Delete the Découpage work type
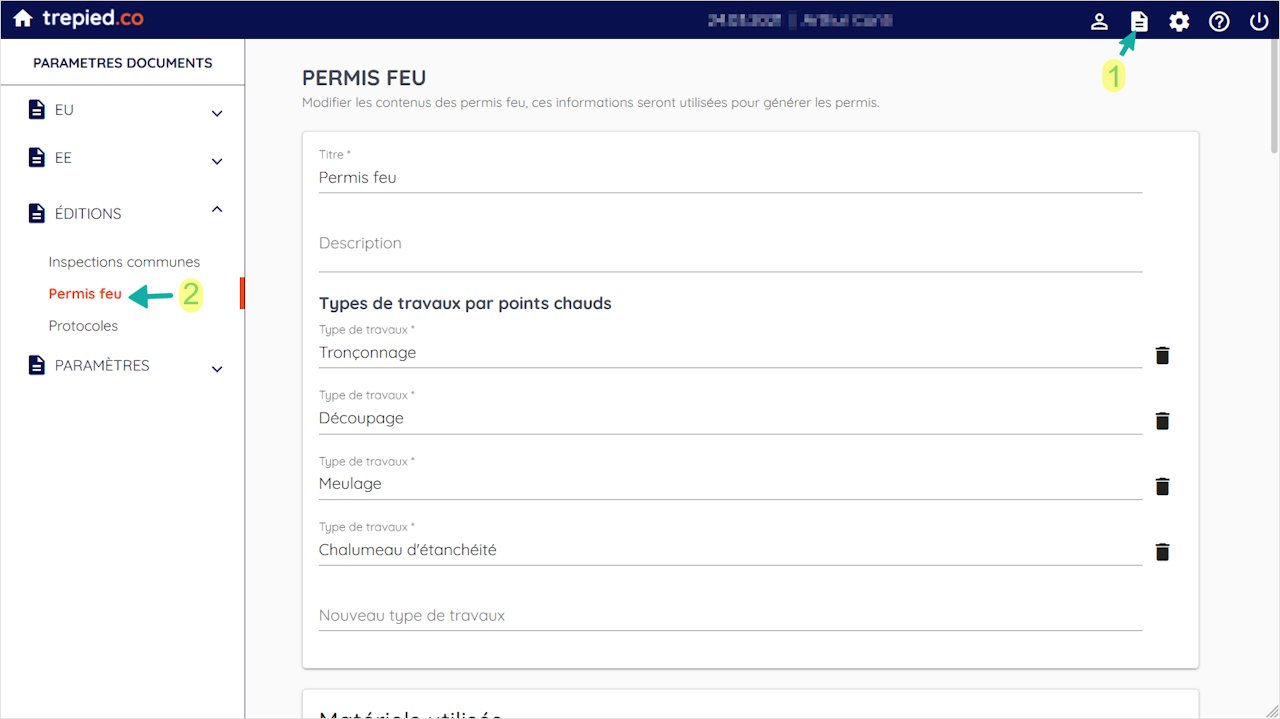1280x719 pixels. (1162, 421)
